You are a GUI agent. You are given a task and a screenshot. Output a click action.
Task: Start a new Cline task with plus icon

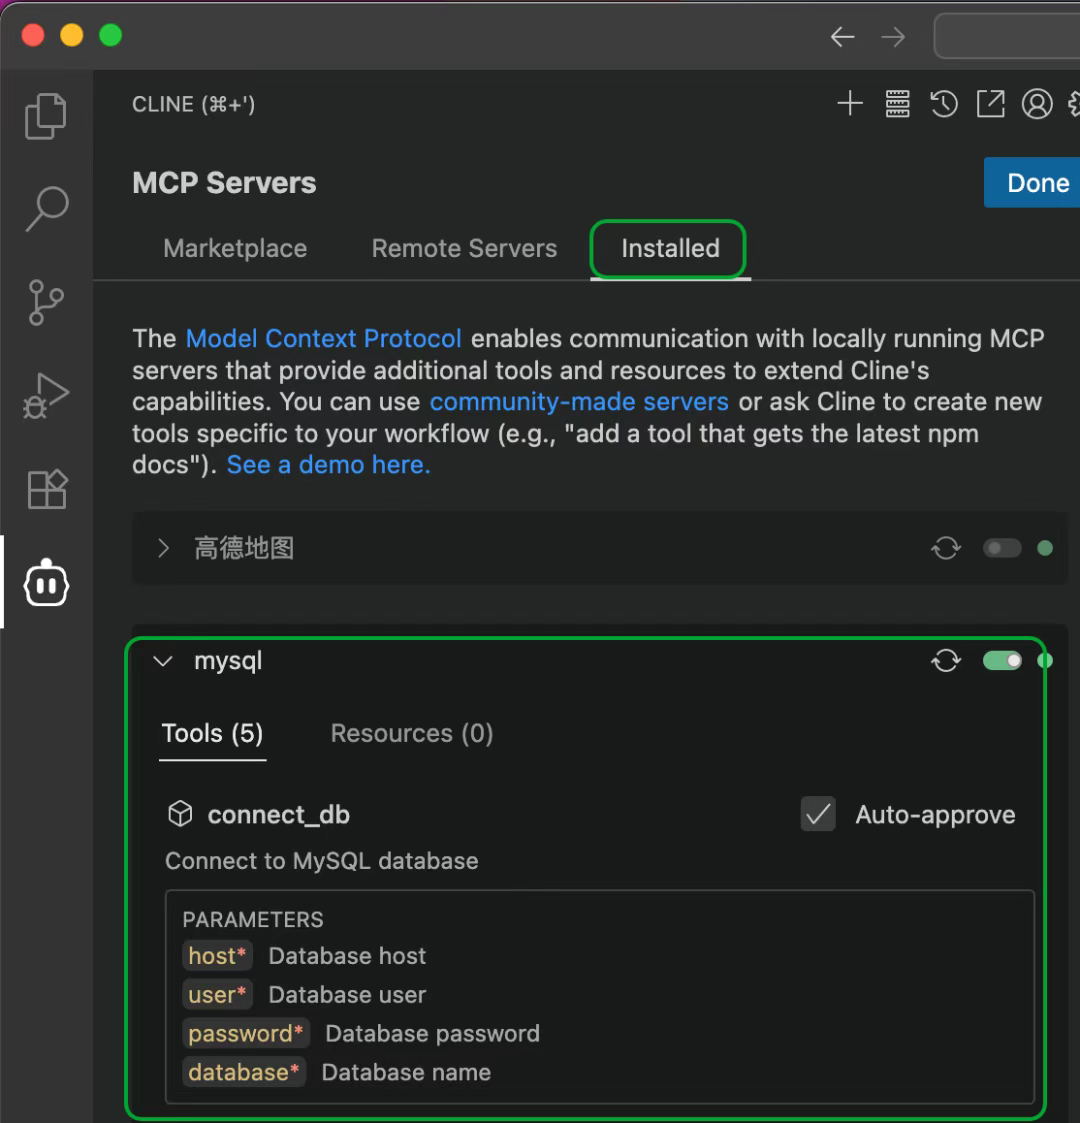click(x=850, y=104)
